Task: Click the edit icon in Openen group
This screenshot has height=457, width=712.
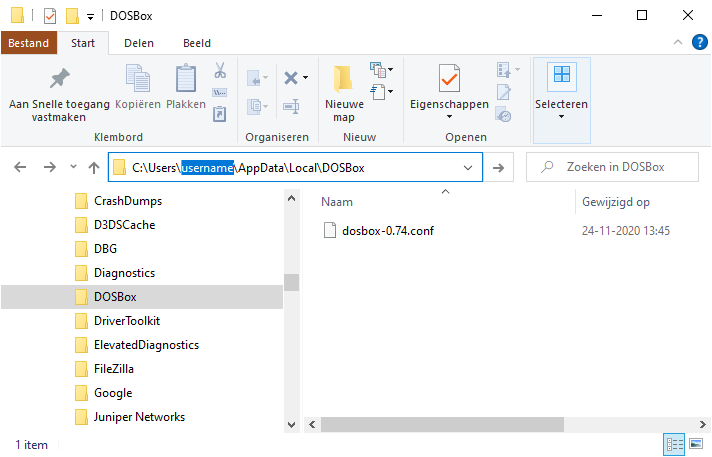Action: pyautogui.click(x=504, y=92)
